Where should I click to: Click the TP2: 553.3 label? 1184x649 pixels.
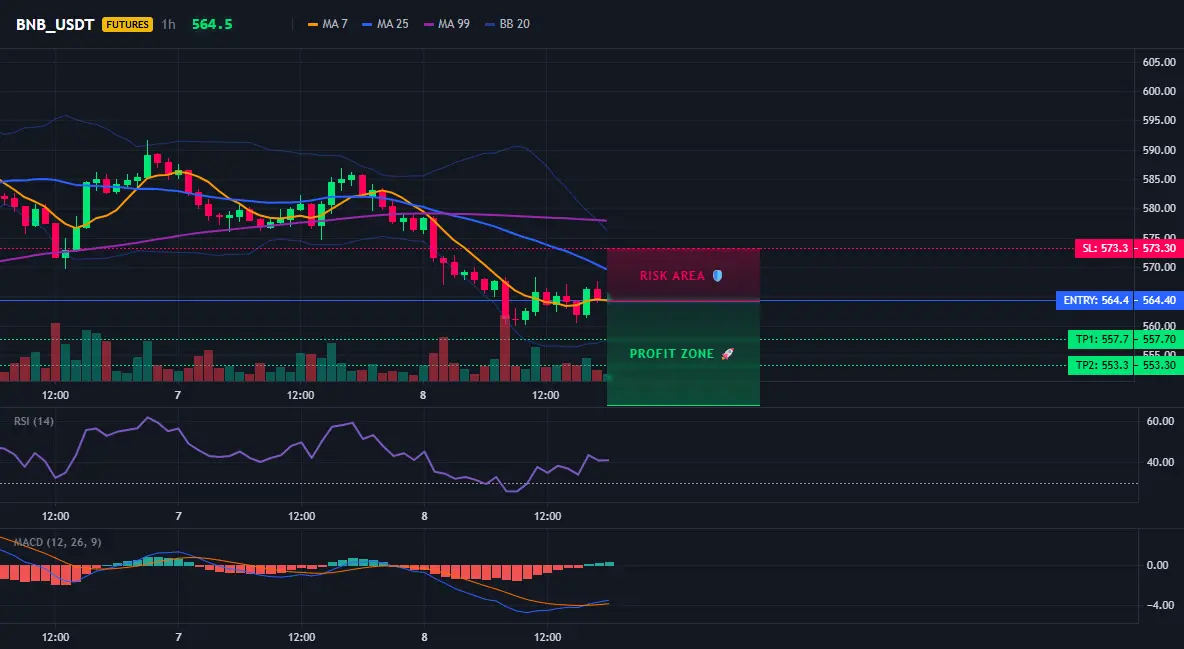1101,366
